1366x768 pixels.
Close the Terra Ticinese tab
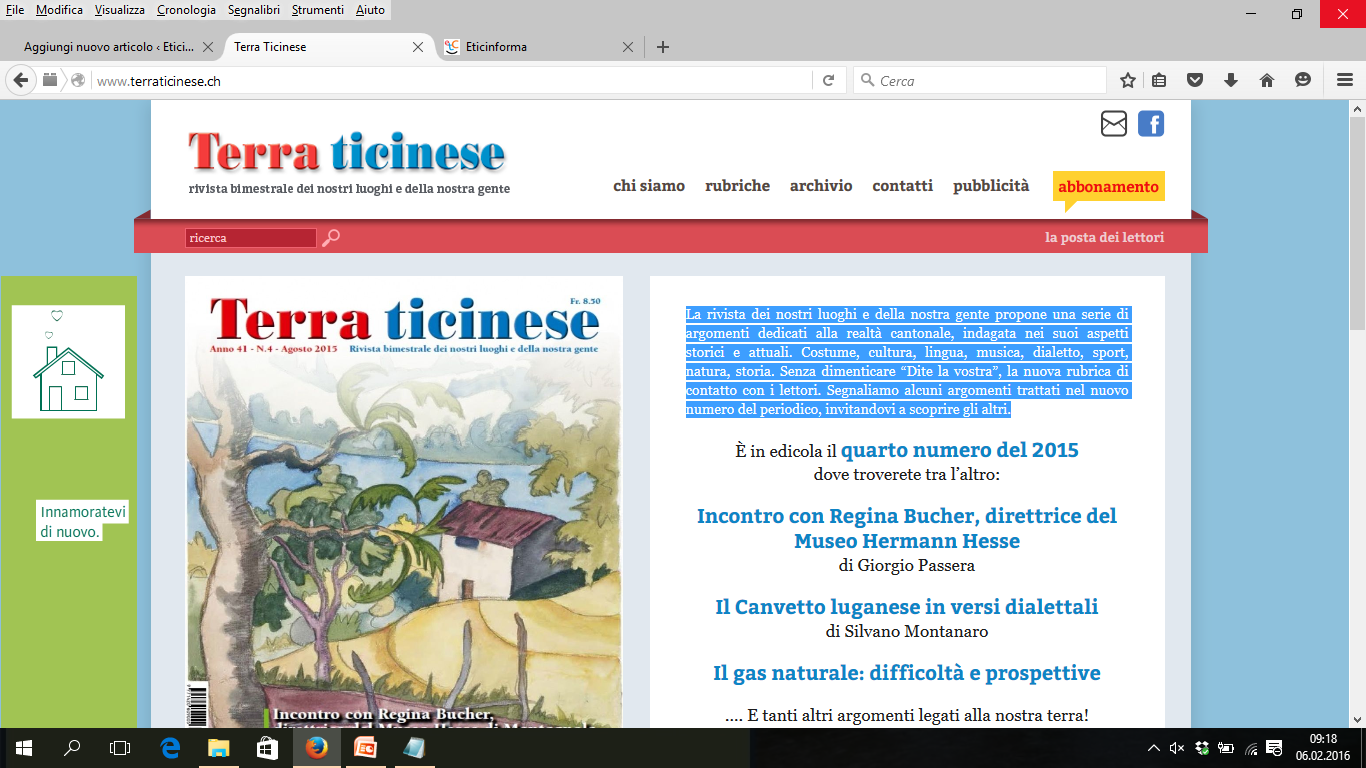click(419, 47)
